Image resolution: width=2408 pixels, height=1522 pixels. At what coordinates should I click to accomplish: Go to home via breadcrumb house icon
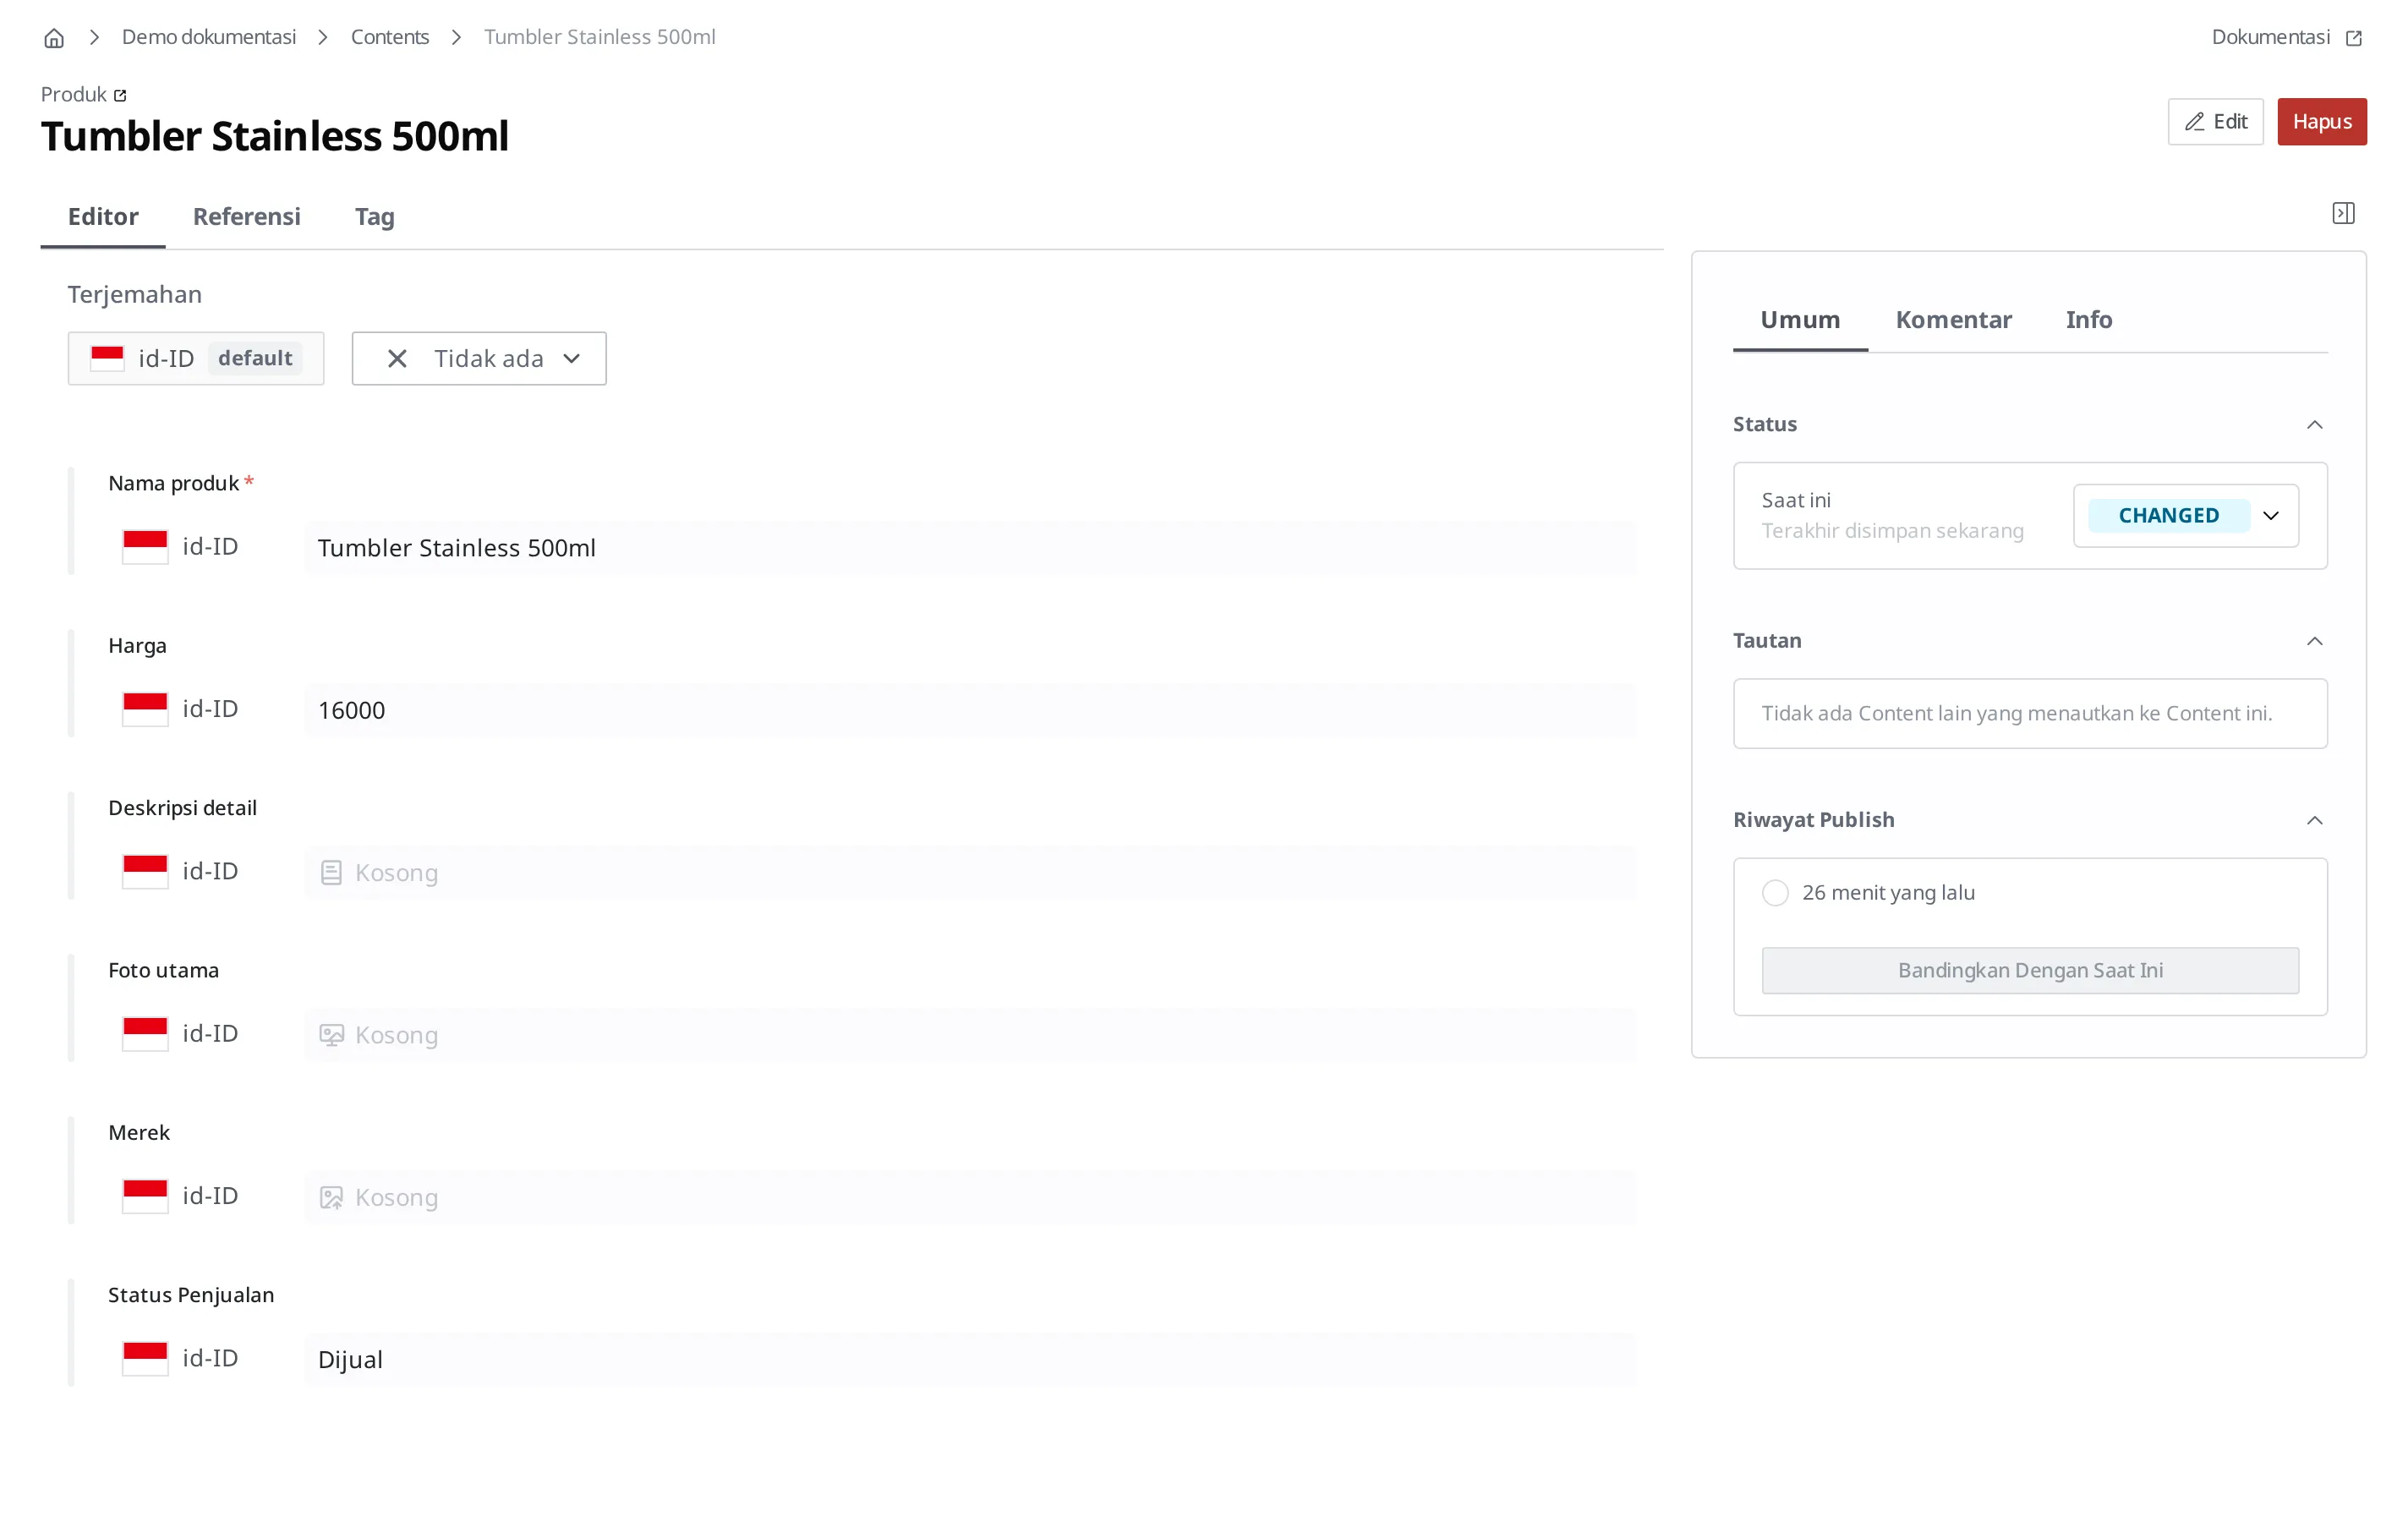pos(54,38)
